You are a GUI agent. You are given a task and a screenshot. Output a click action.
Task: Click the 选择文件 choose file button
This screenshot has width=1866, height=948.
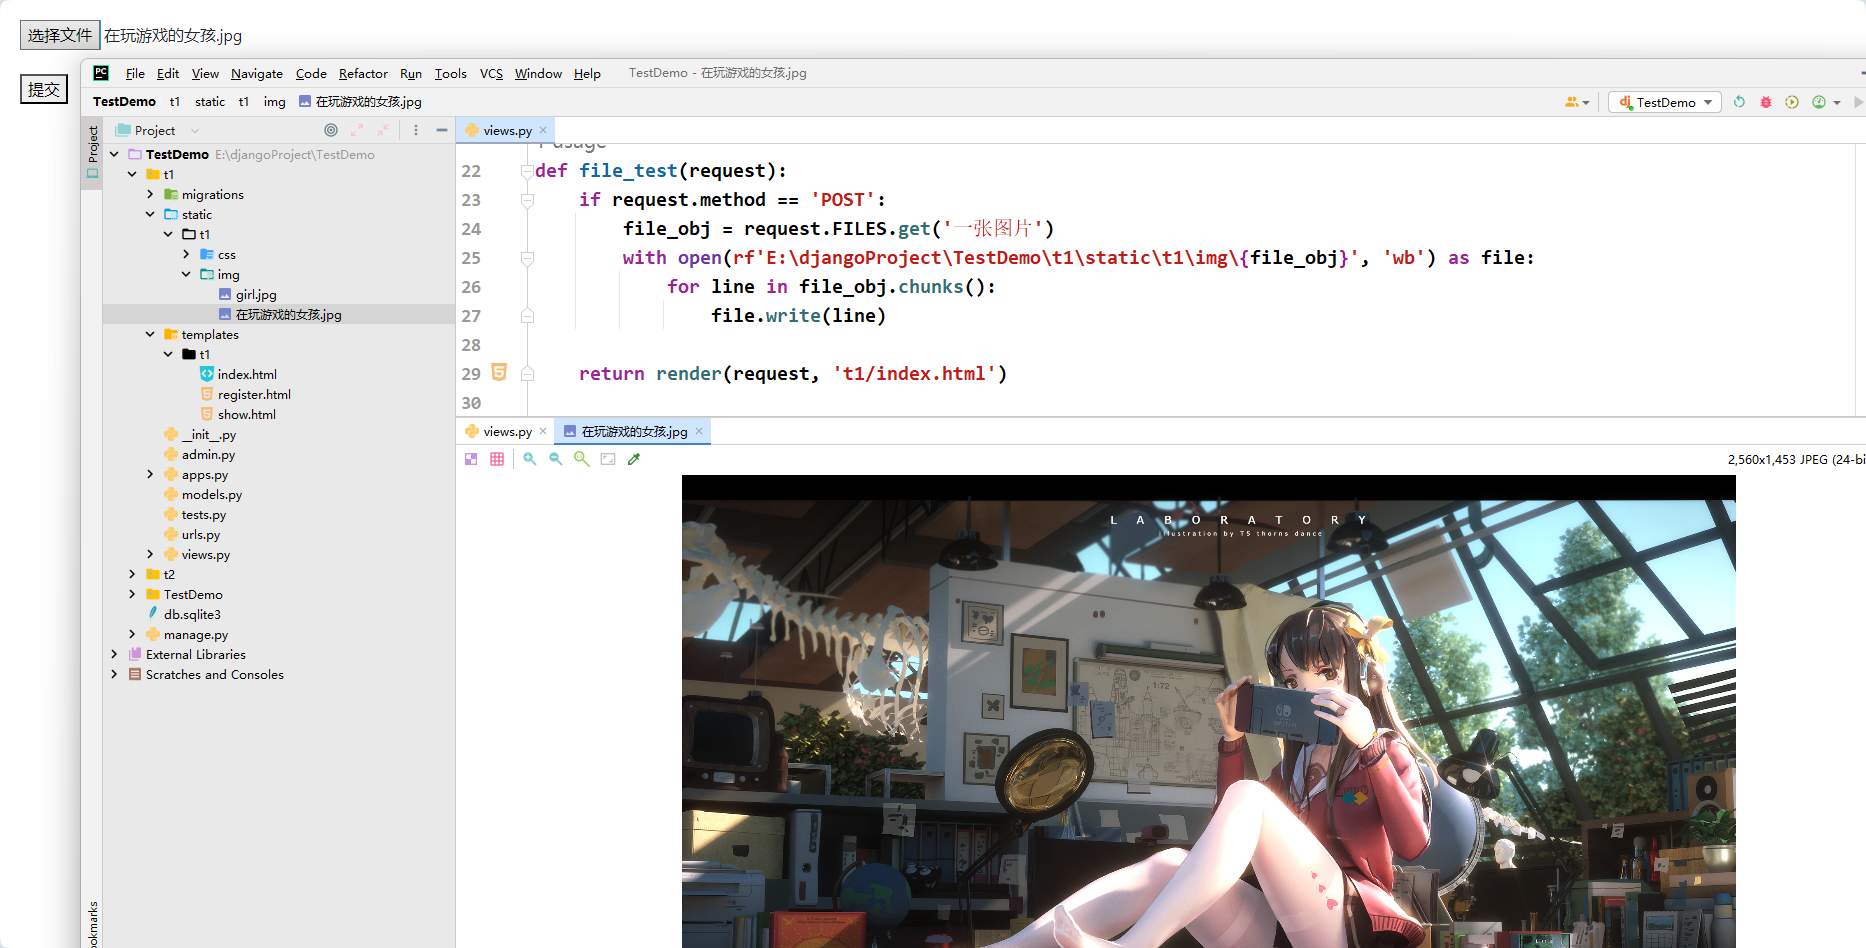pos(60,35)
